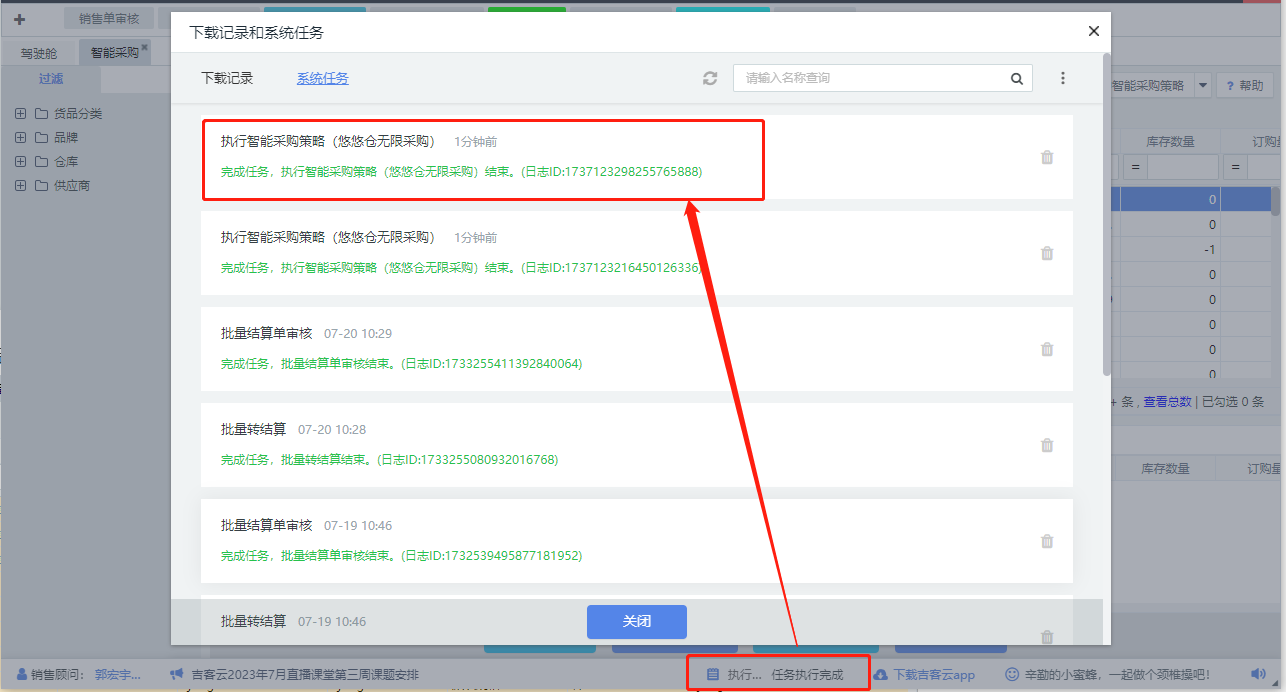Screen dimensions: 1286x692
Task: Click the 请输入名称查询 search input
Action: click(870, 78)
